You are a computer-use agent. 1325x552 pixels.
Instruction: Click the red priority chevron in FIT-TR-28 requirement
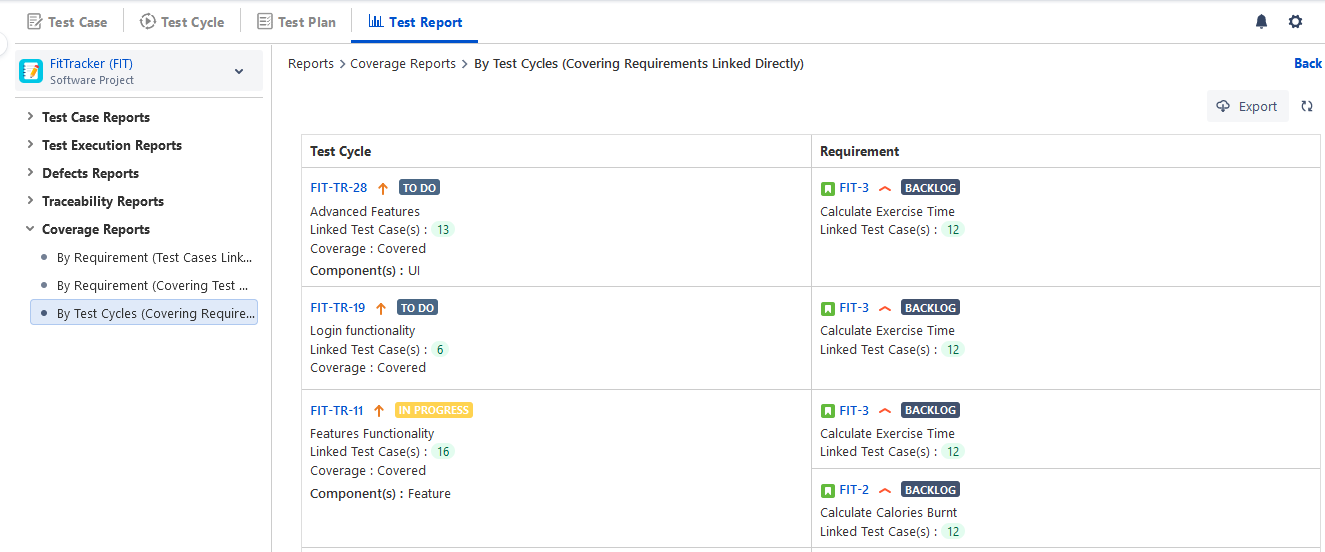coord(884,188)
